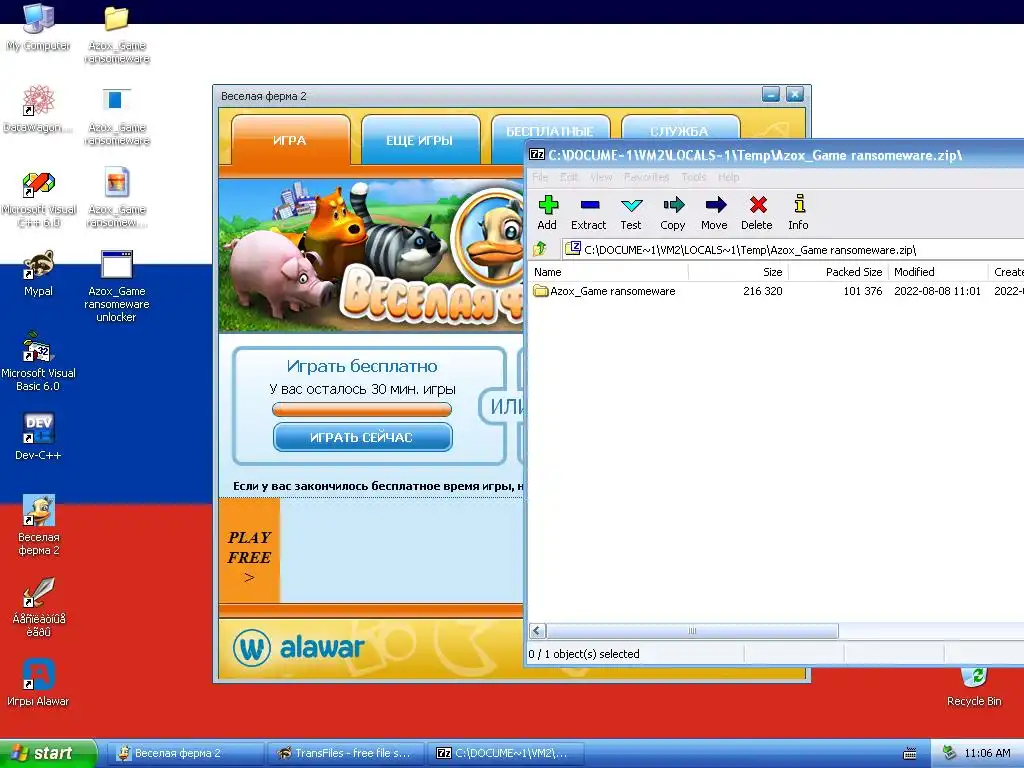Click the 0 / 1 object(s) selected status
Screen dimensions: 1024x768
[x=584, y=654]
